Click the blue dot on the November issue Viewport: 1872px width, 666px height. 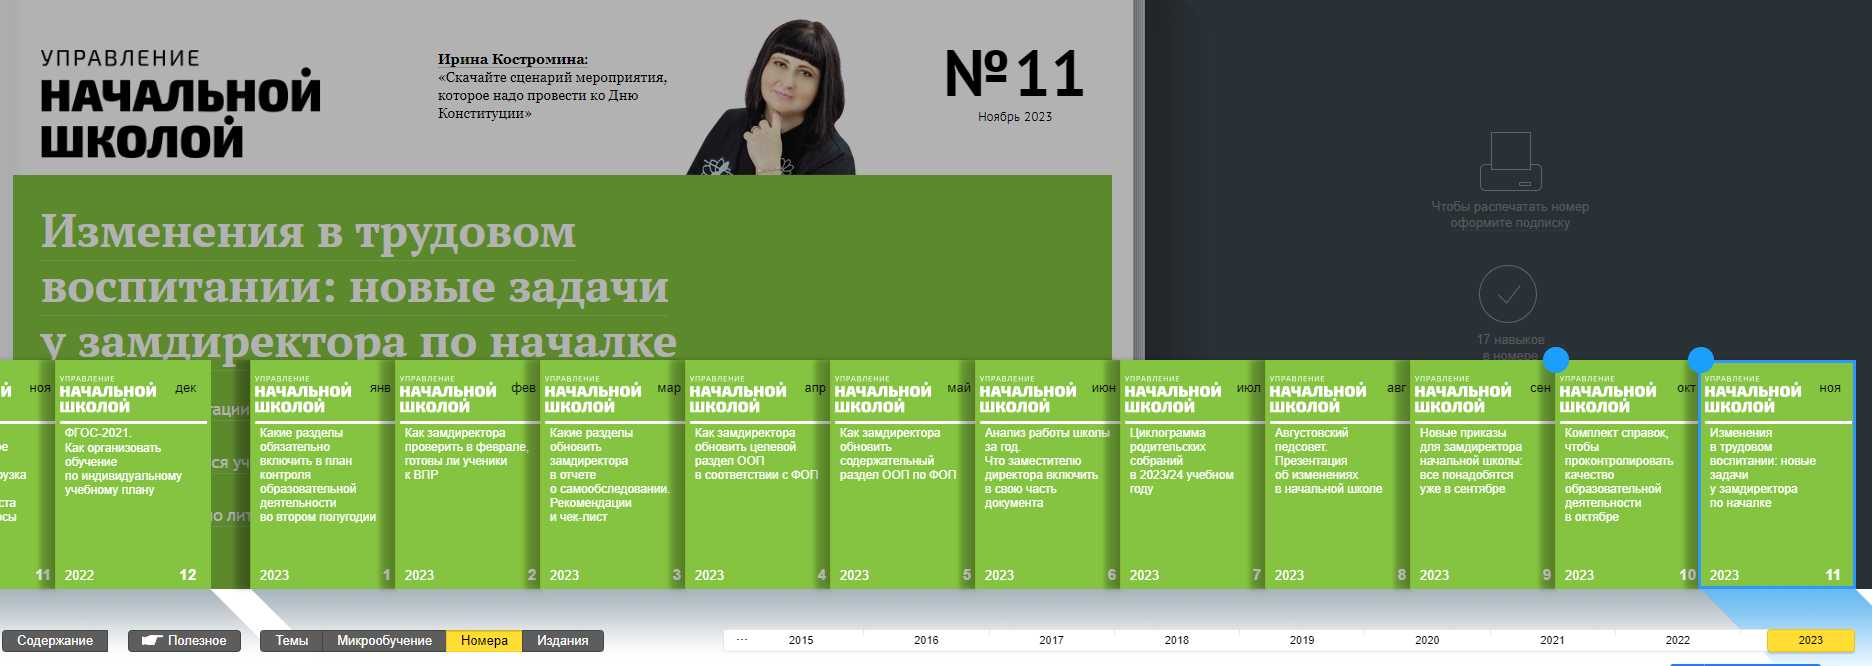click(1701, 360)
